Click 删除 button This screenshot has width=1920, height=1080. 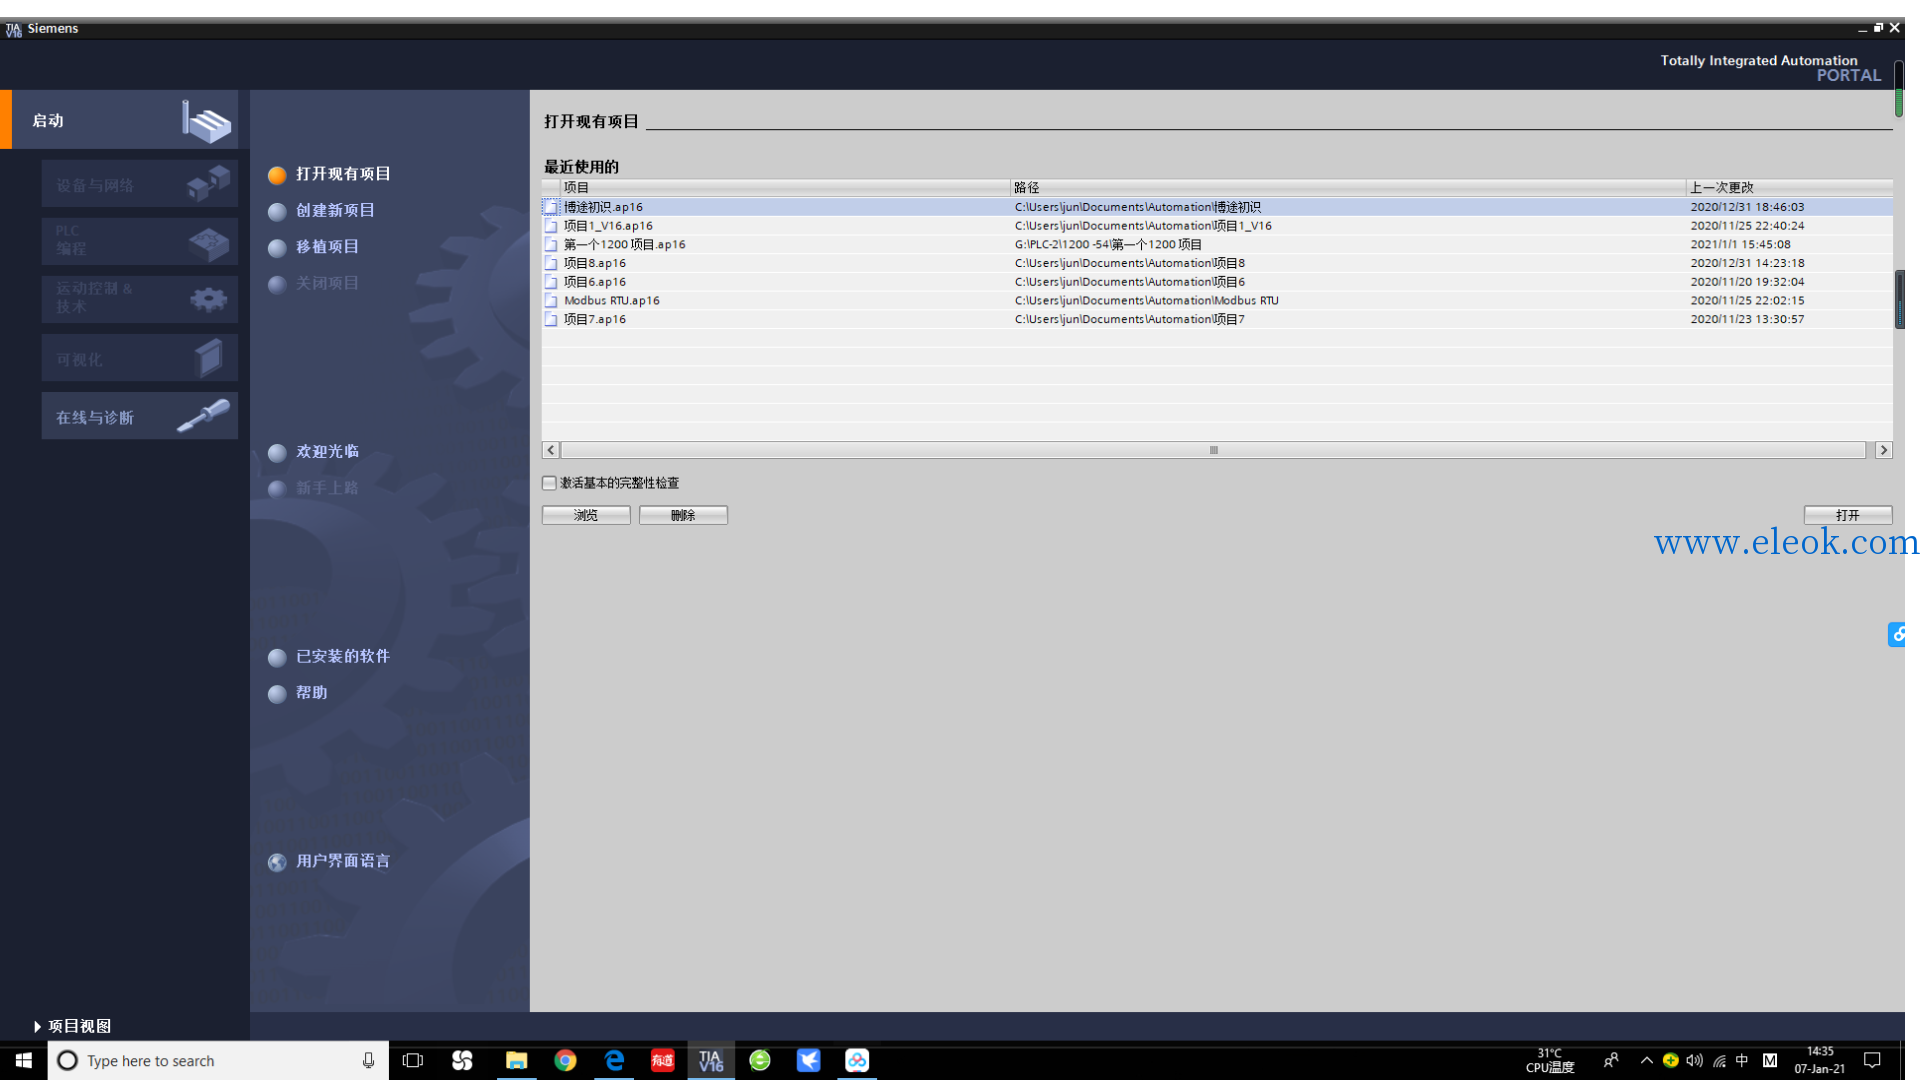(x=683, y=515)
